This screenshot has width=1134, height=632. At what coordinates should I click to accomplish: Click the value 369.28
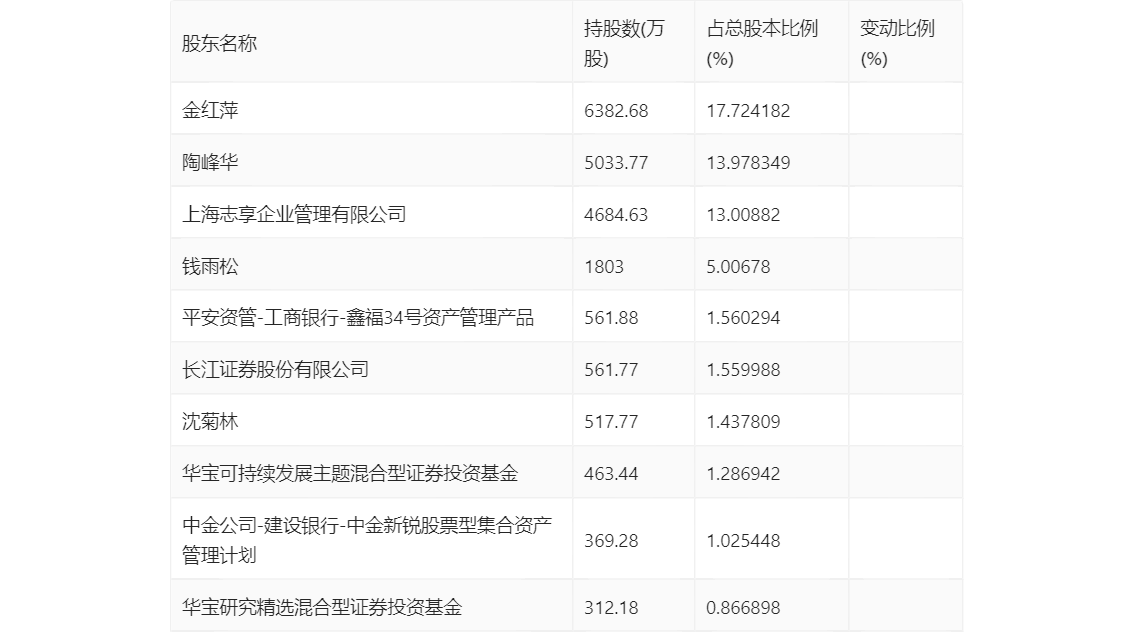tap(611, 541)
